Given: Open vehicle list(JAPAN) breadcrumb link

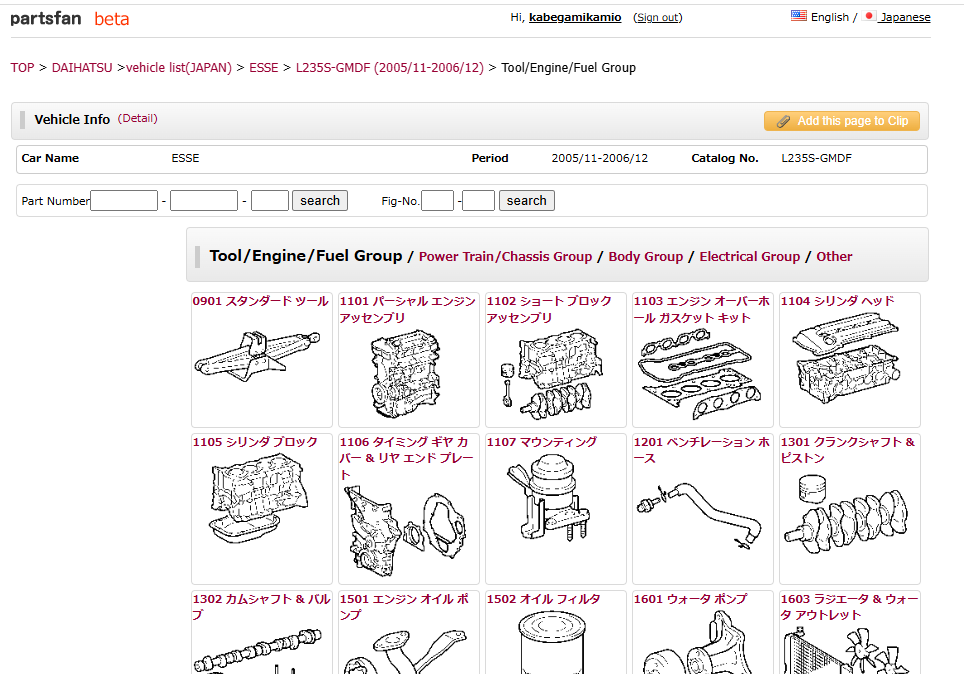Looking at the screenshot, I should pyautogui.click(x=179, y=68).
